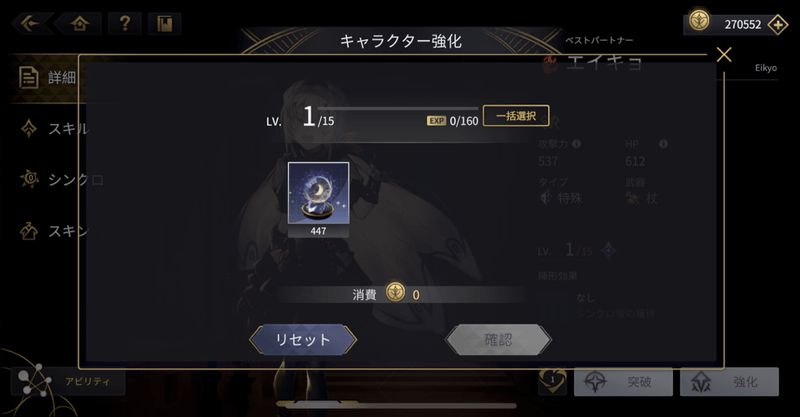This screenshot has height=417, width=800.
Task: Click the gold coin currency icon
Action: click(x=699, y=21)
